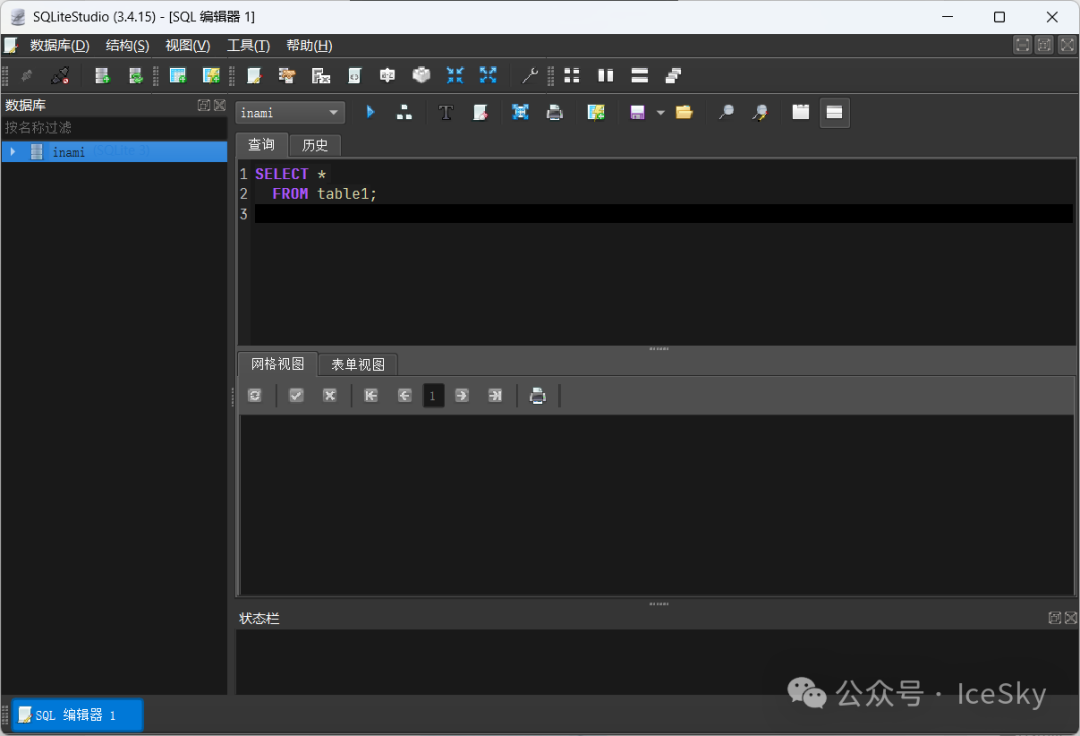Click the results printer icon

[538, 396]
